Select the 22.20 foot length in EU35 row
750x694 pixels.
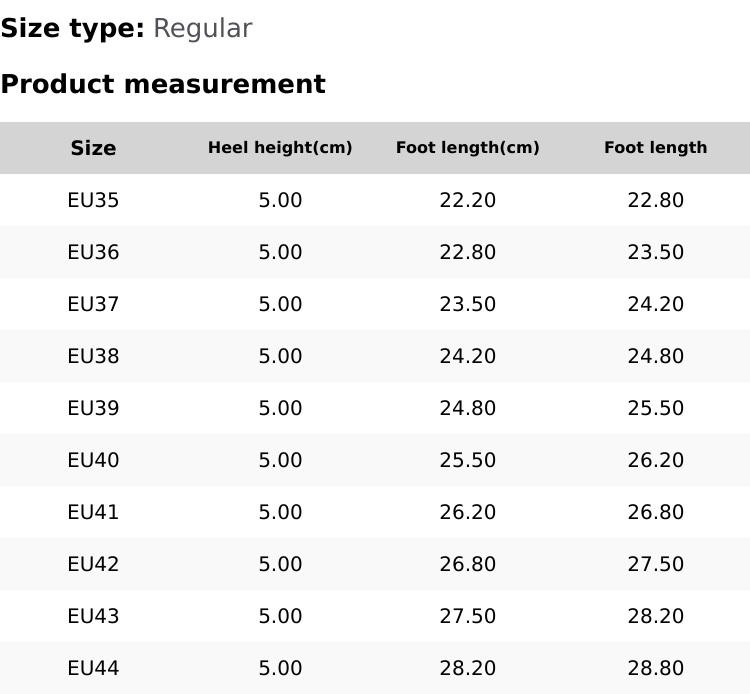467,200
